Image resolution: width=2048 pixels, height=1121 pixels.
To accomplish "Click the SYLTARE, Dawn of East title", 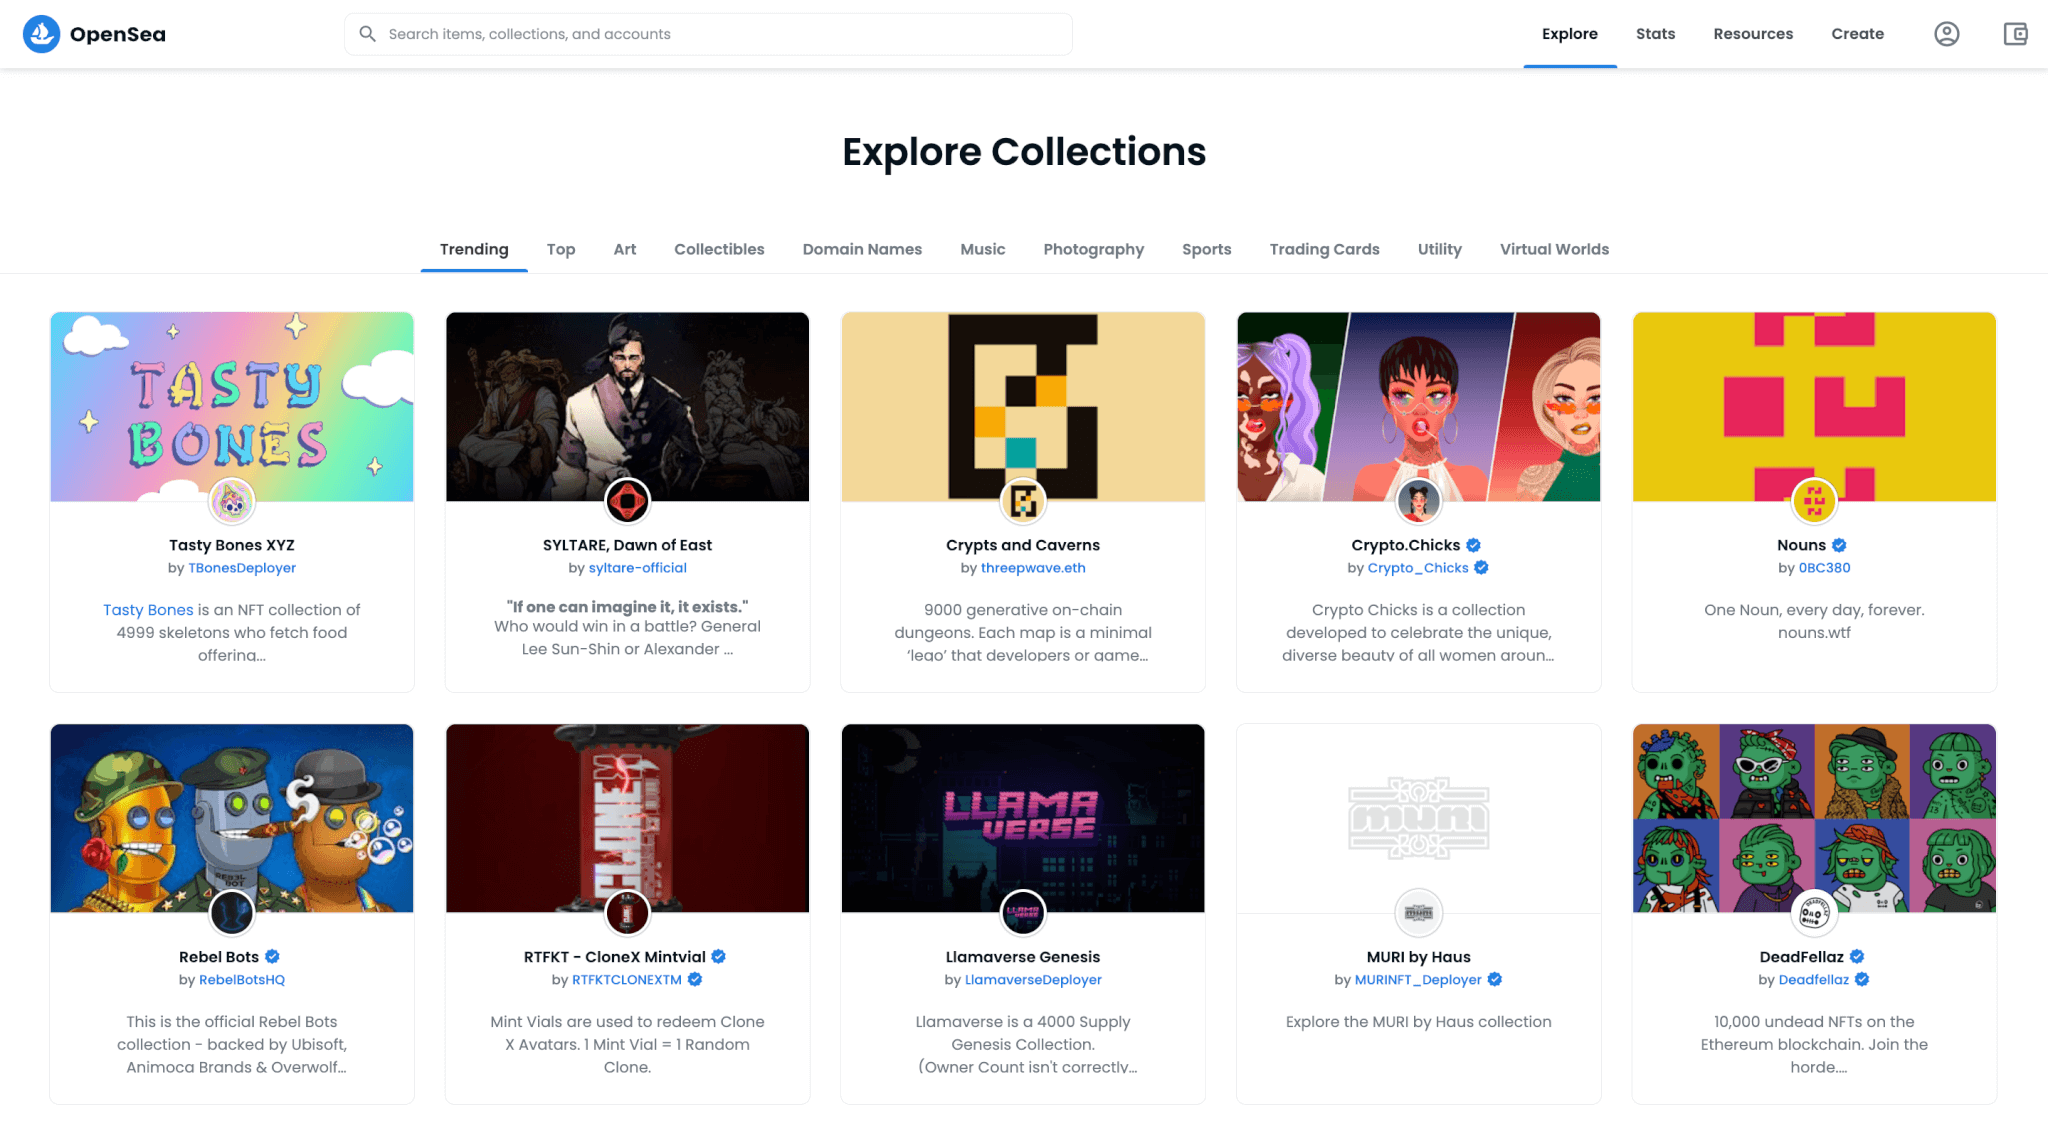I will click(627, 545).
